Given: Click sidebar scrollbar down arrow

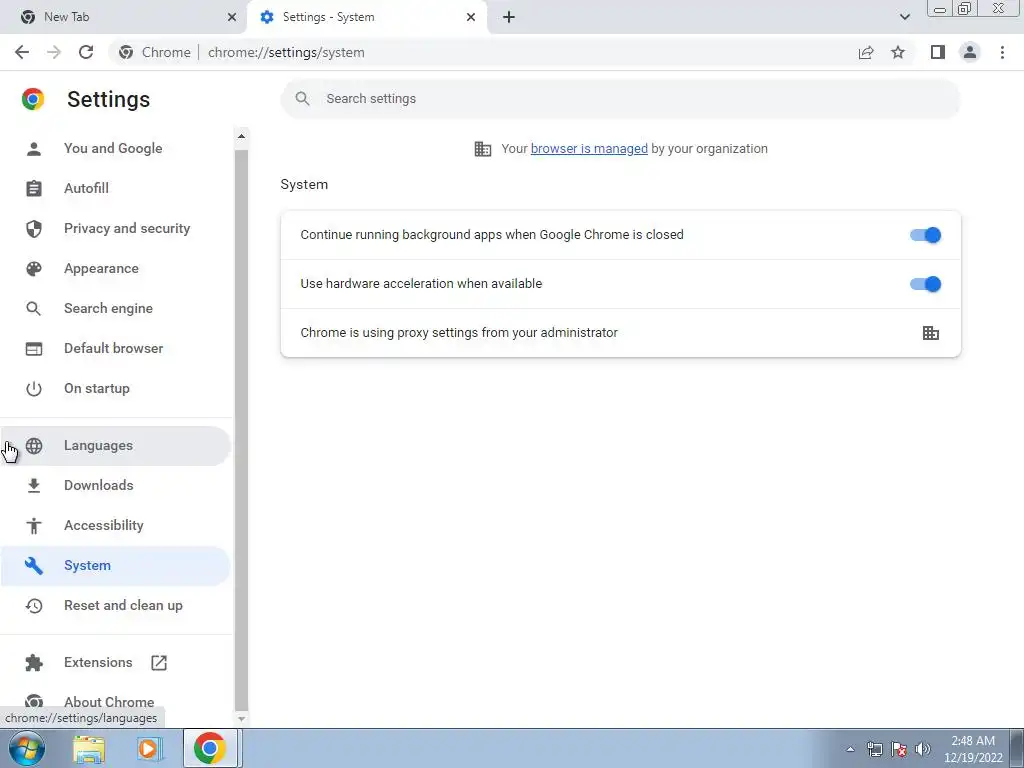Looking at the screenshot, I should tap(241, 718).
